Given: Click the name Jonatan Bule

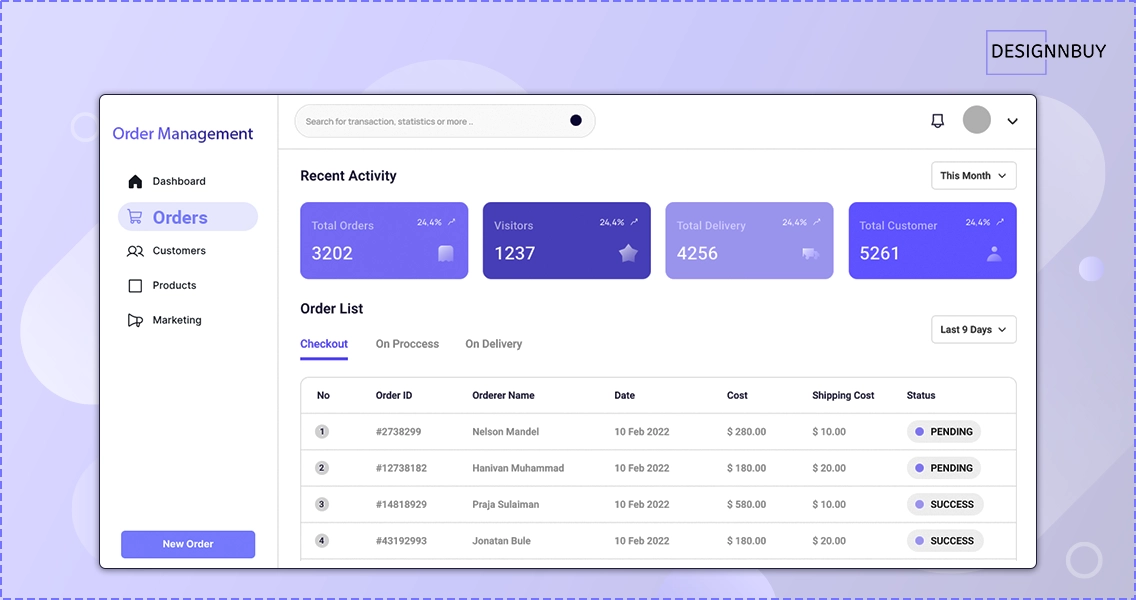Looking at the screenshot, I should [501, 541].
